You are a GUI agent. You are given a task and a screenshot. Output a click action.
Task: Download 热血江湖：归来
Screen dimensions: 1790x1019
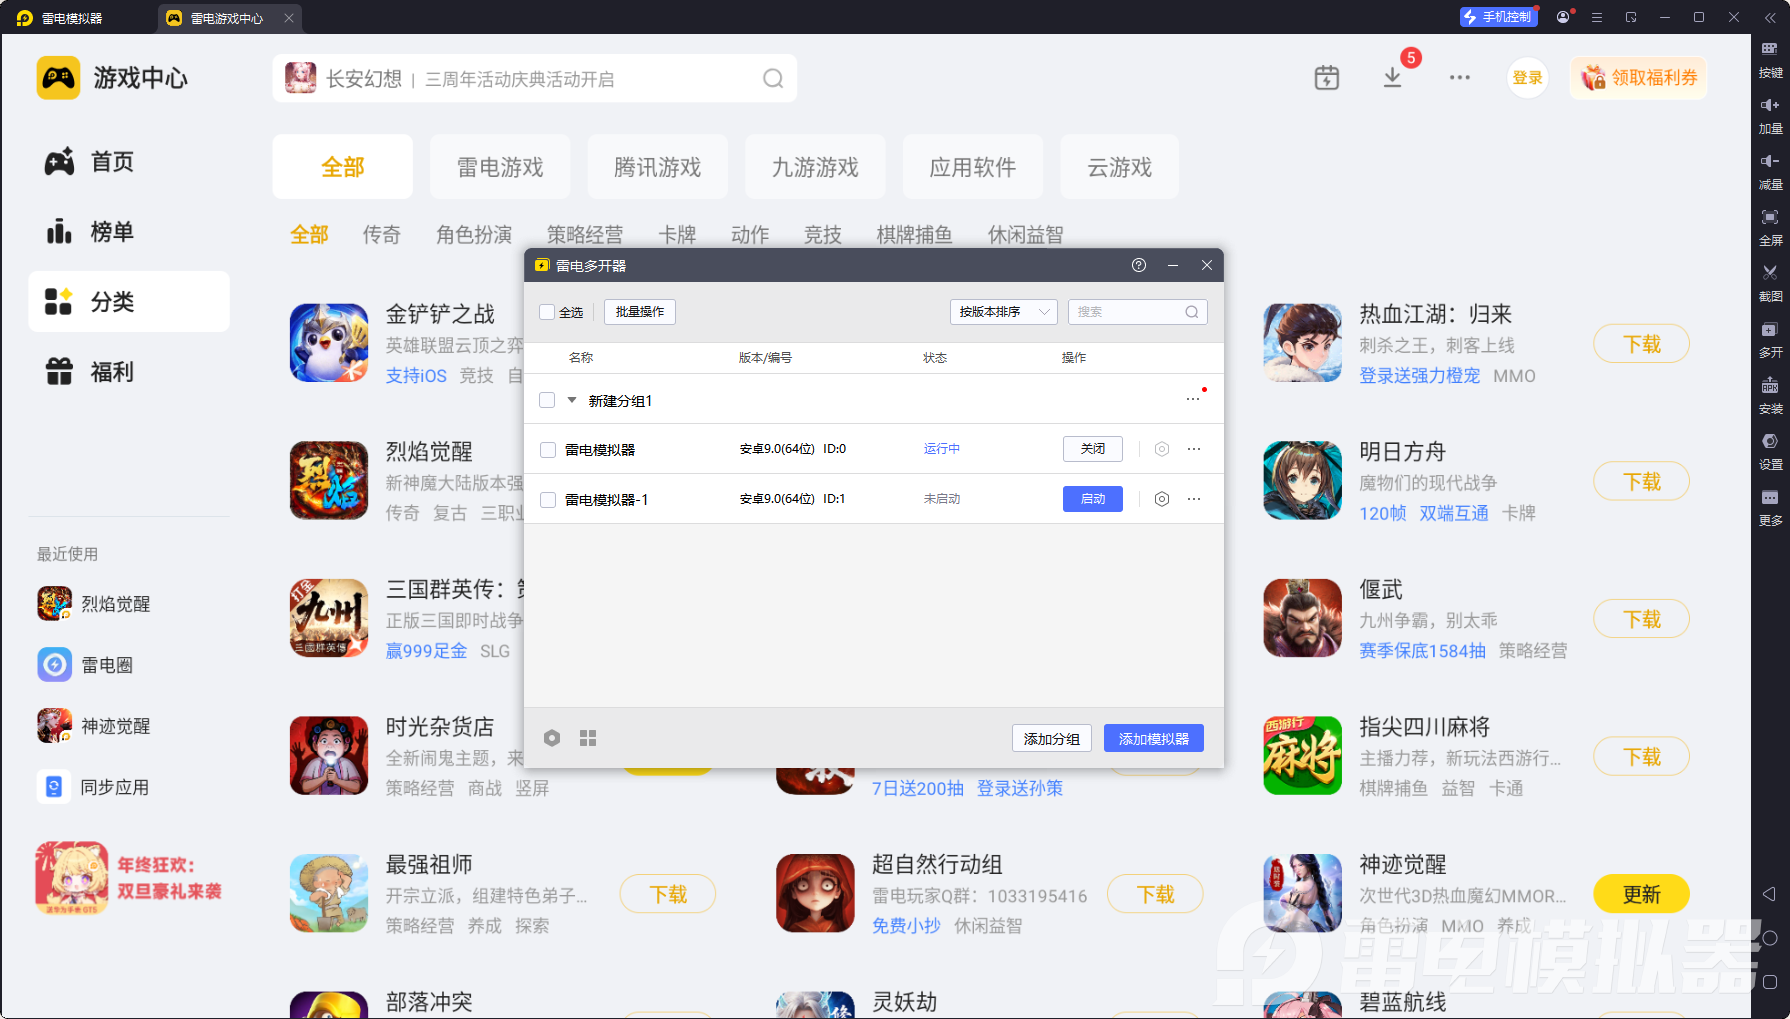coord(1642,344)
